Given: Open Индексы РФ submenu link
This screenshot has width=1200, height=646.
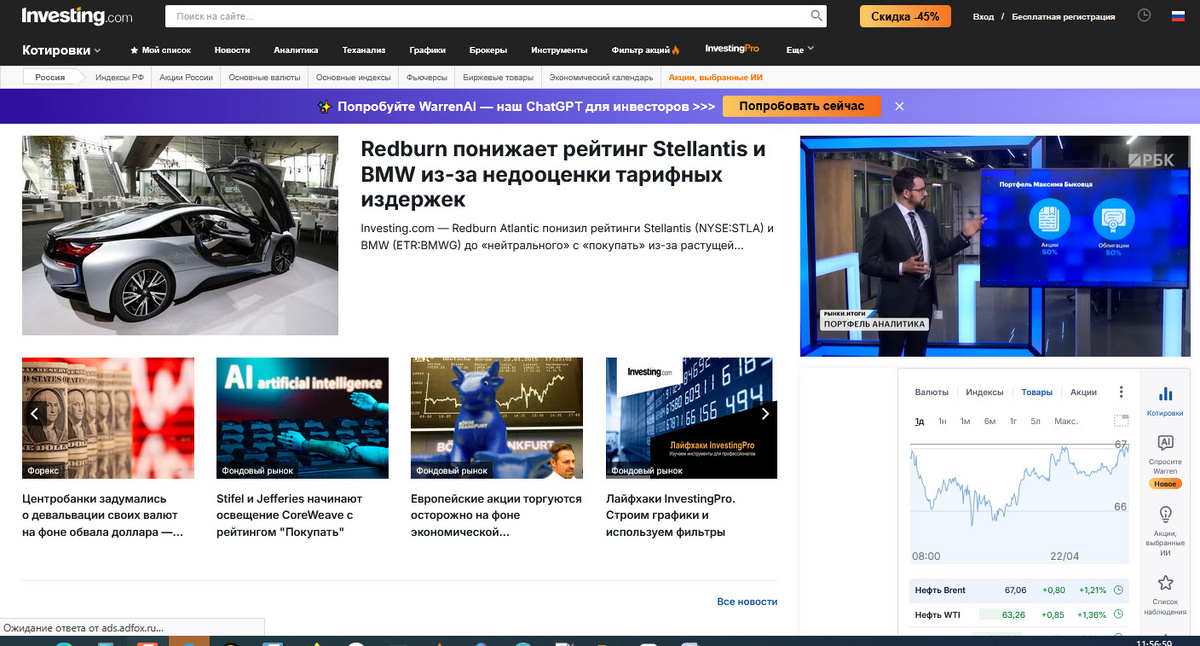Looking at the screenshot, I should (x=119, y=77).
